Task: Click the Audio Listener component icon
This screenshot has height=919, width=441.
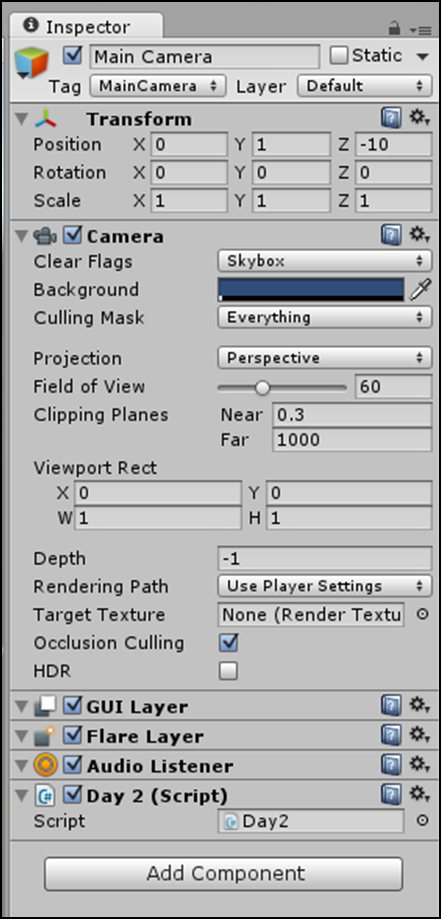Action: (45, 765)
